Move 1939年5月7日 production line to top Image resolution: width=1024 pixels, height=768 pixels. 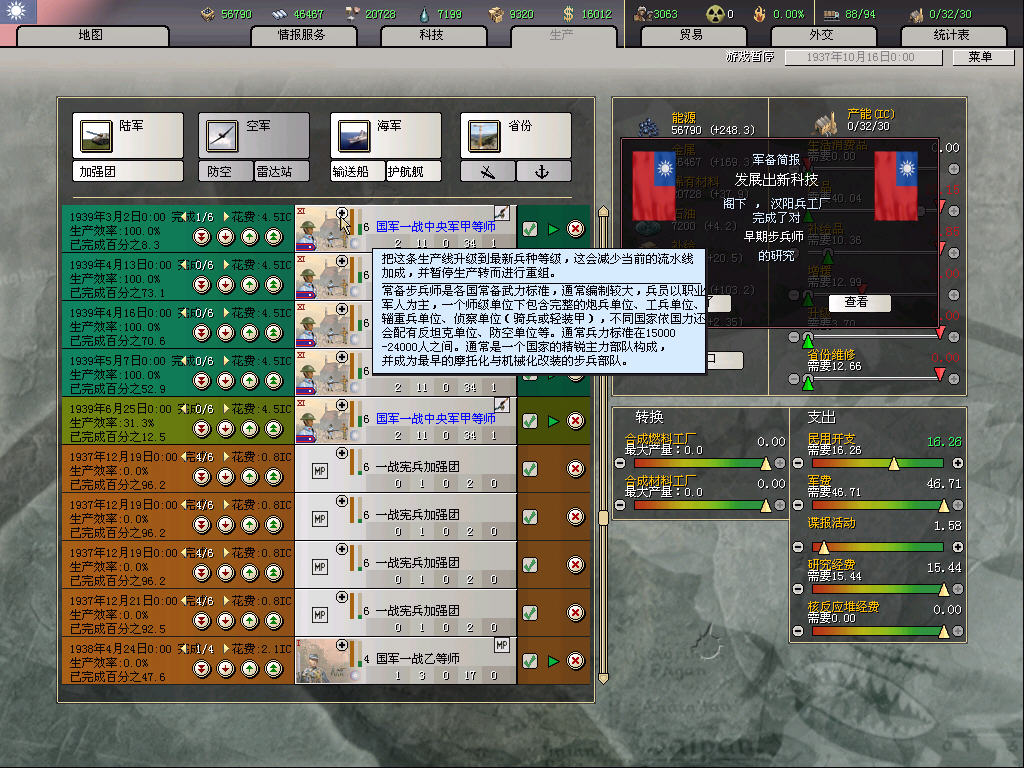coord(274,381)
